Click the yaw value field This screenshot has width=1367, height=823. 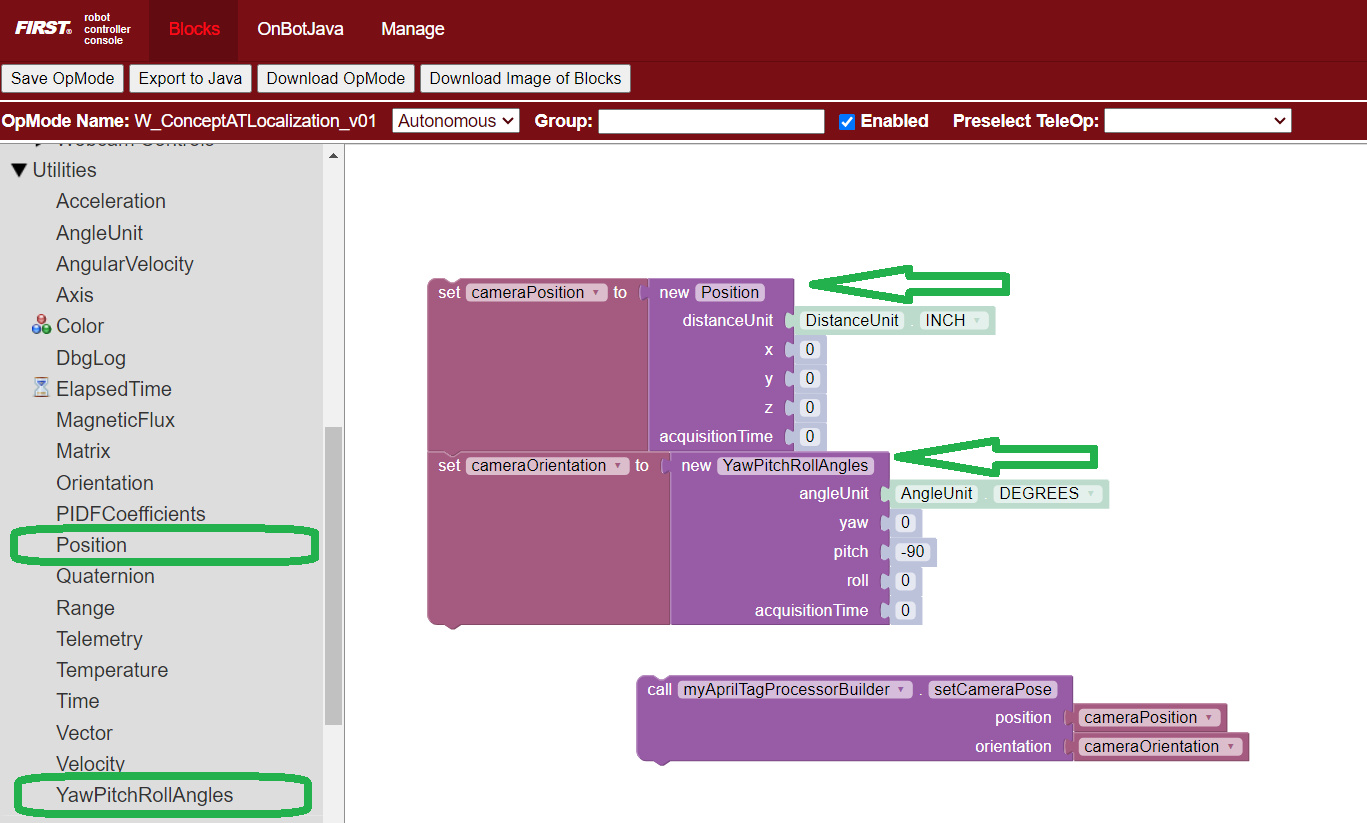[x=904, y=523]
